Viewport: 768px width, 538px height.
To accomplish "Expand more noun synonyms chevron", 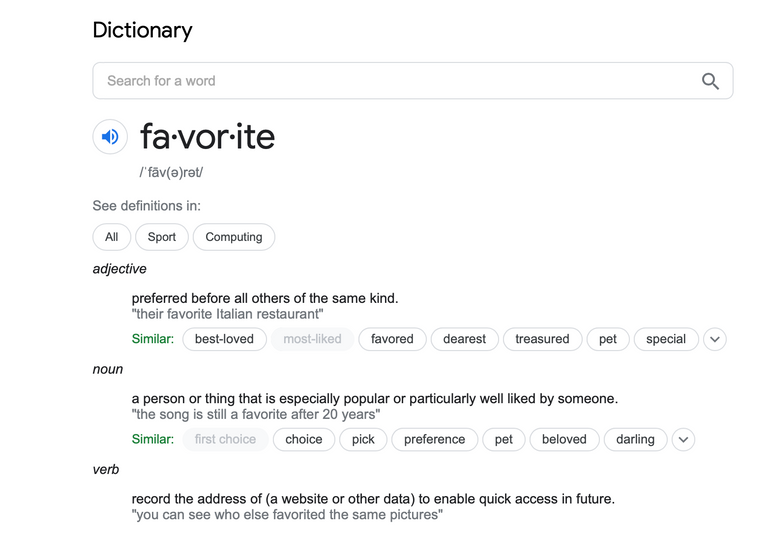I will [x=683, y=440].
